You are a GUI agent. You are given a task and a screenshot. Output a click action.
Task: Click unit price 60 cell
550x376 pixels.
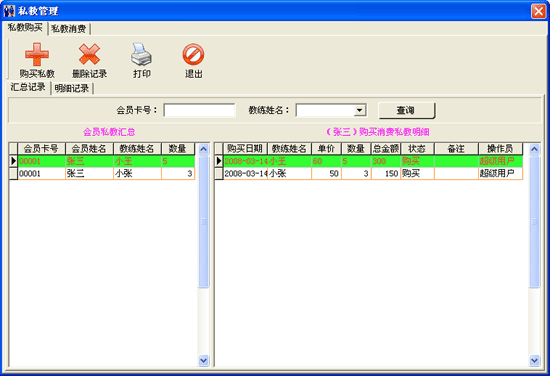click(327, 161)
